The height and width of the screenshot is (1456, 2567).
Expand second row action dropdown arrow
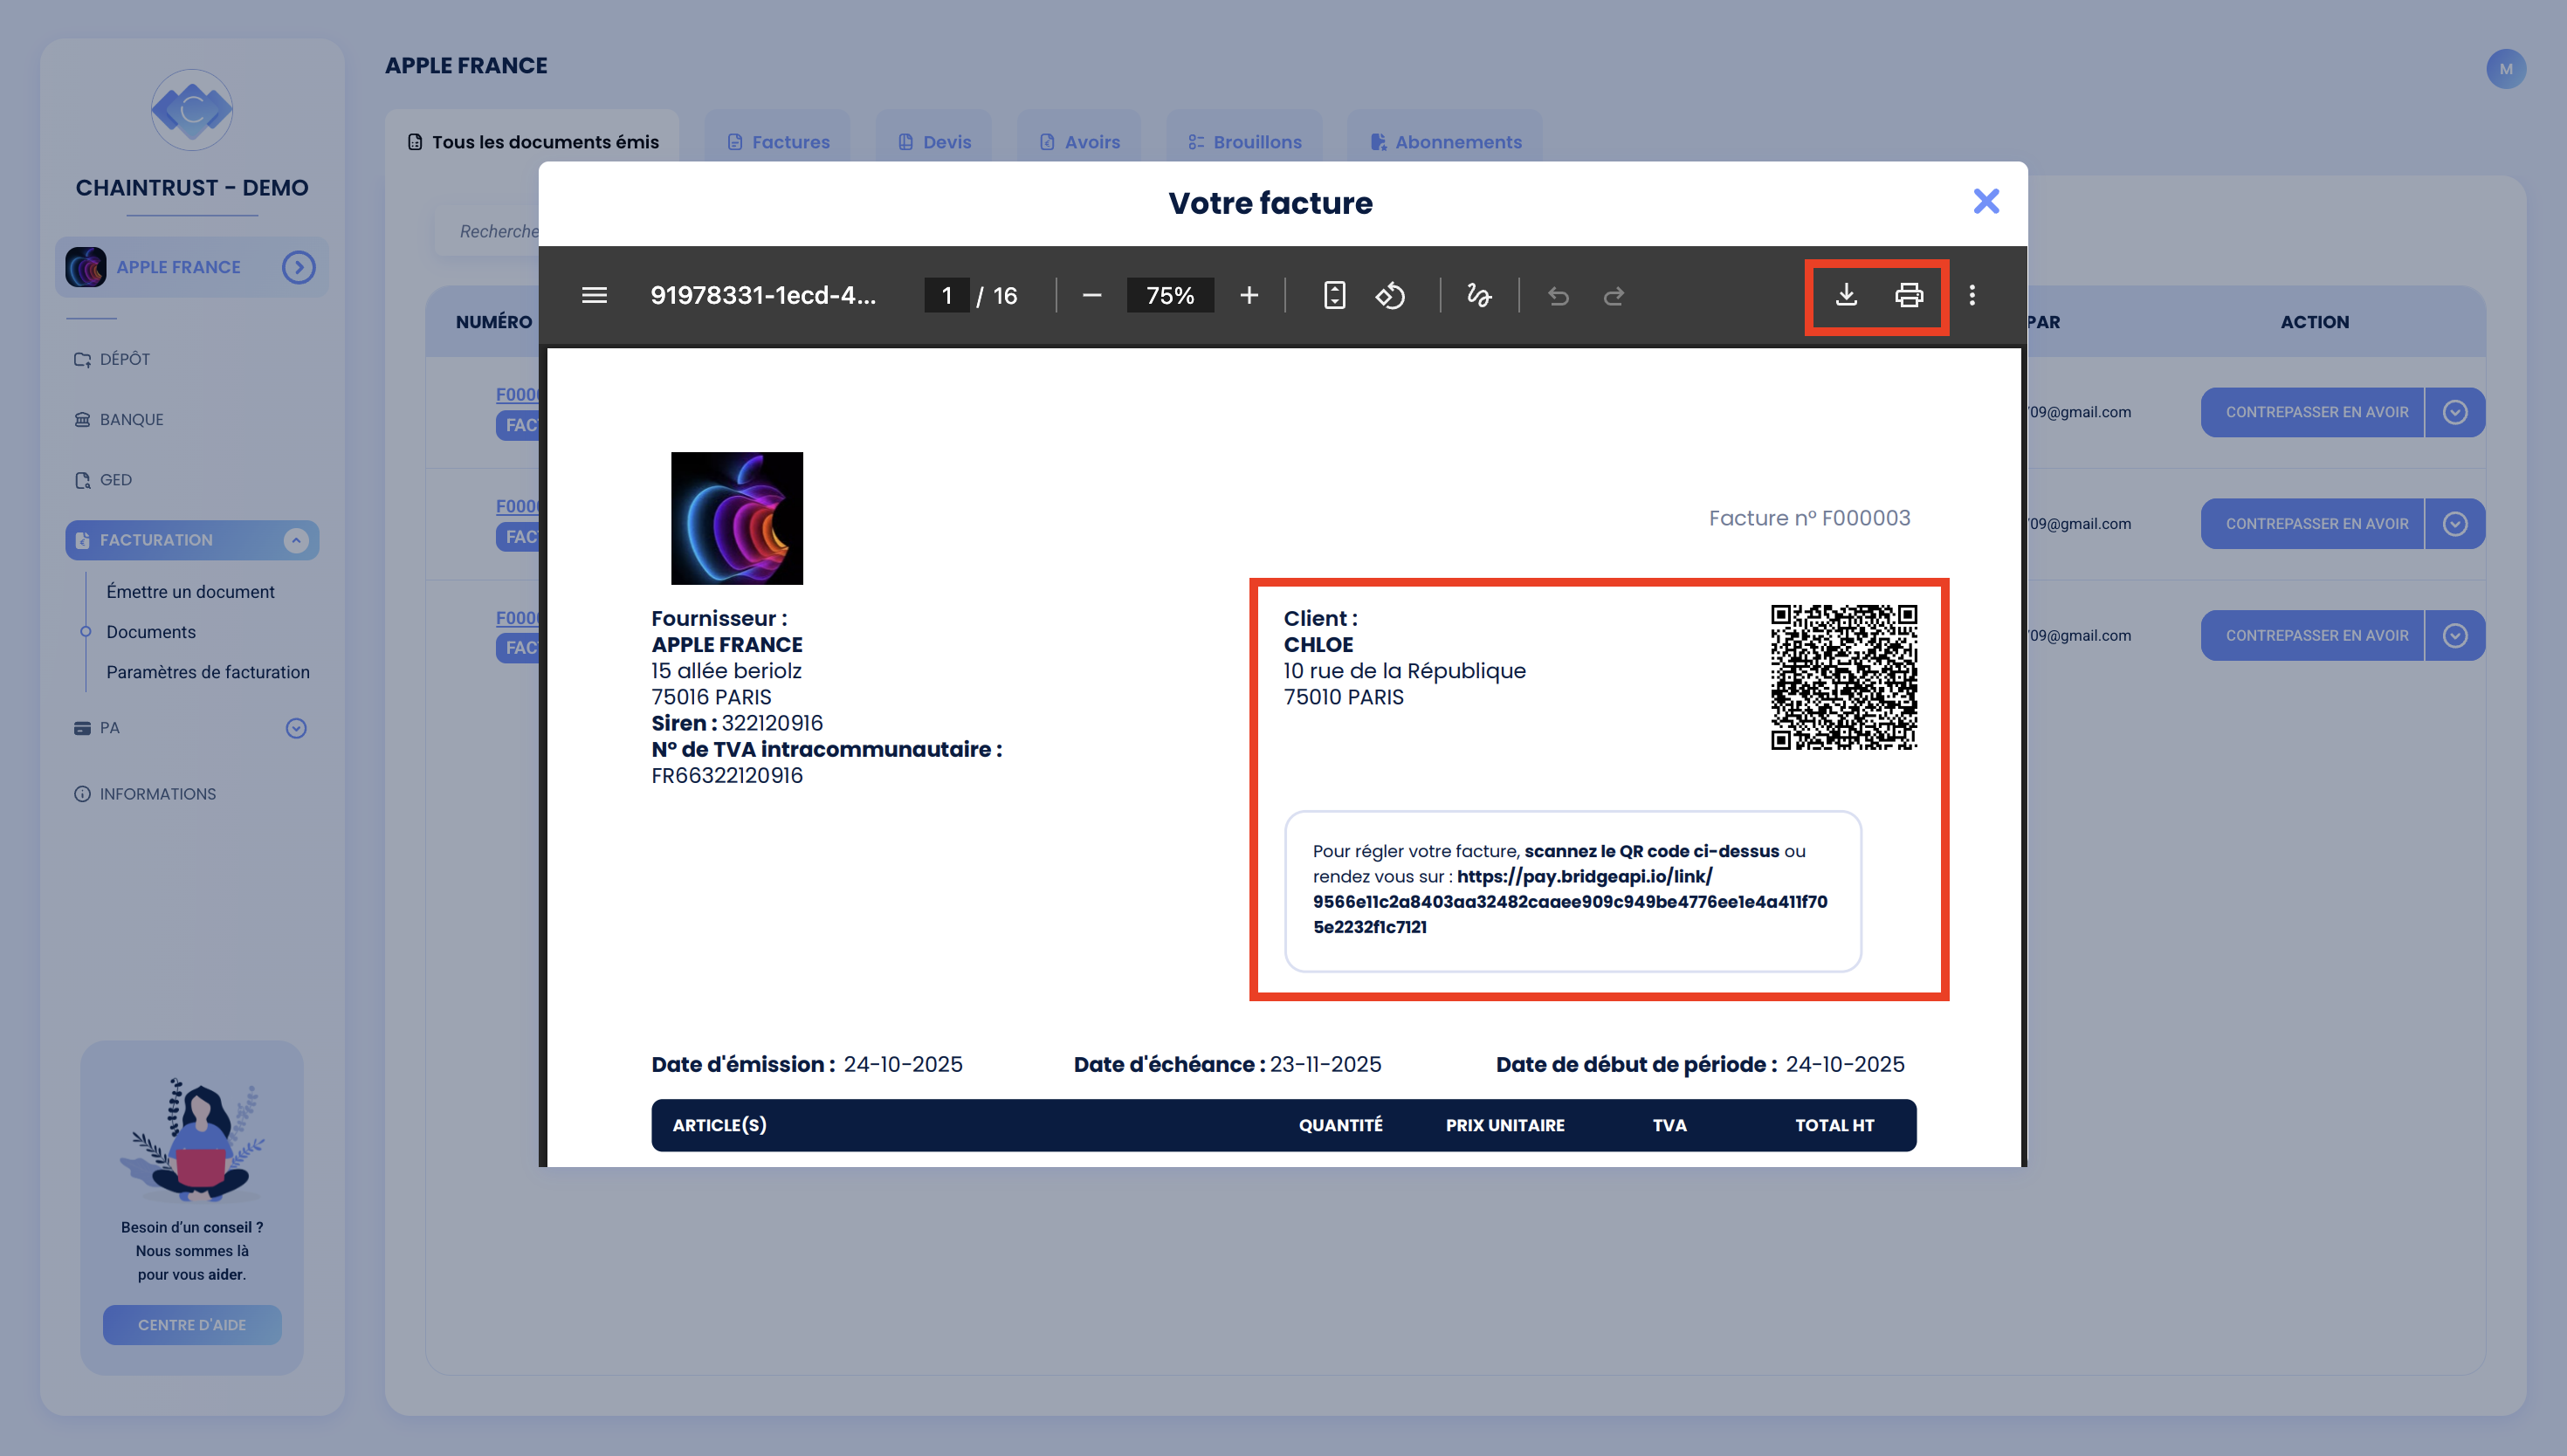[x=2455, y=523]
